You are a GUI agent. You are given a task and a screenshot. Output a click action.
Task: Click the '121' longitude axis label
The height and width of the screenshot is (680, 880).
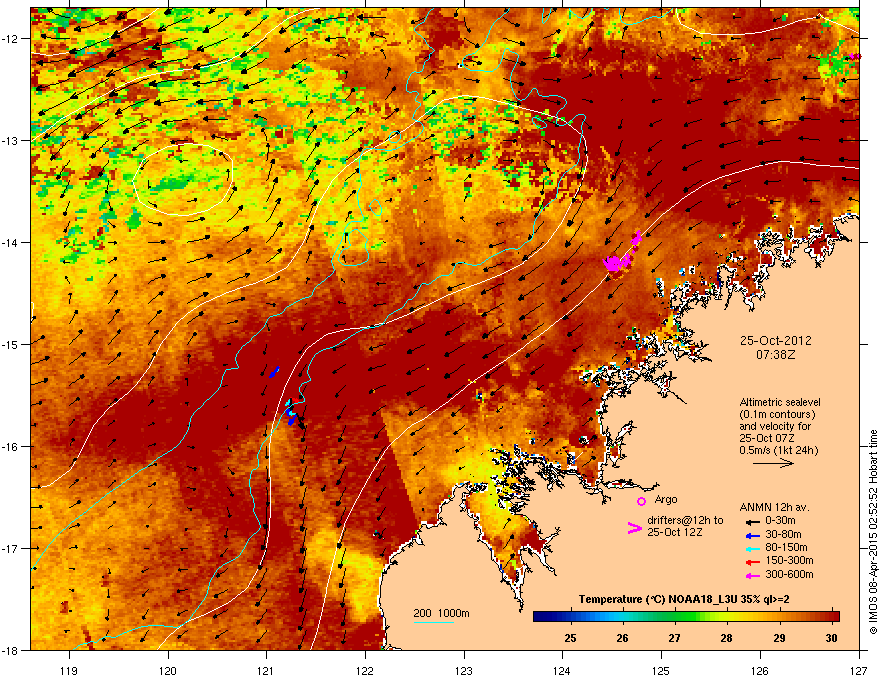click(266, 670)
